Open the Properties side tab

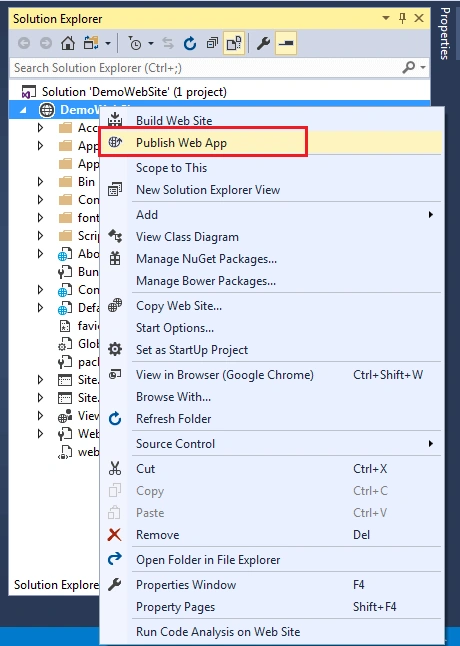[445, 33]
